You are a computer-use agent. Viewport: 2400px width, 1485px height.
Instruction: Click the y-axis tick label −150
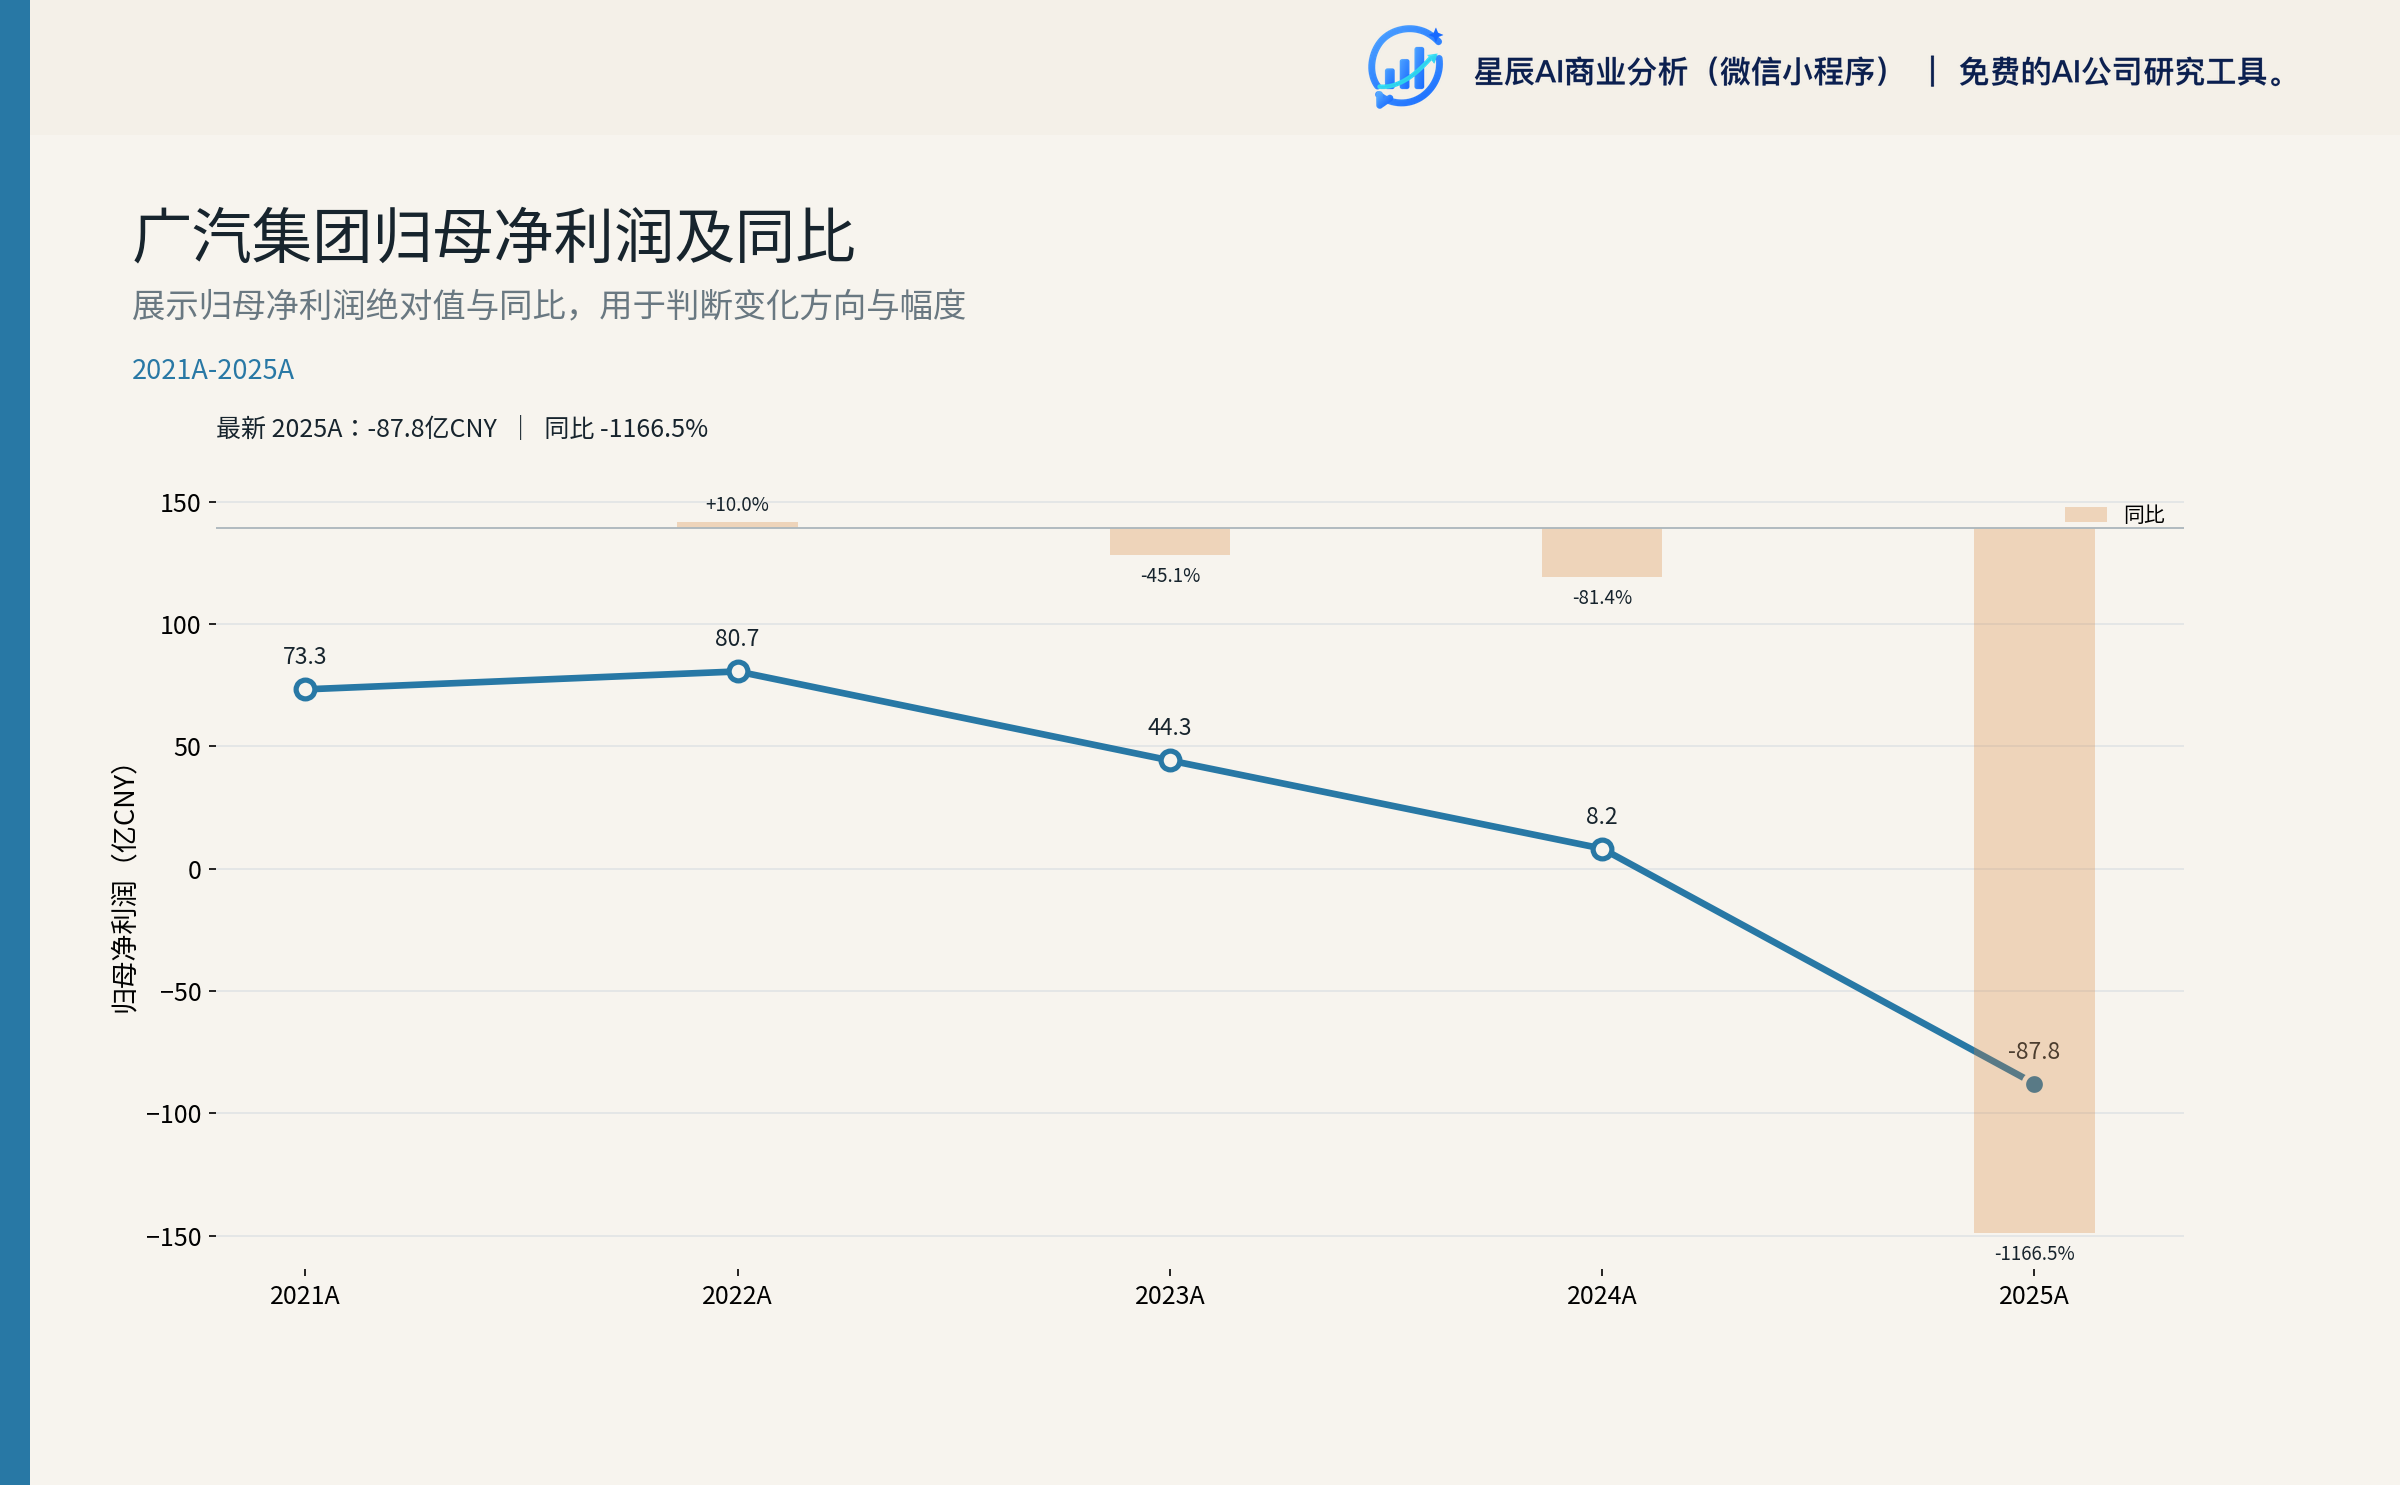pos(174,1237)
